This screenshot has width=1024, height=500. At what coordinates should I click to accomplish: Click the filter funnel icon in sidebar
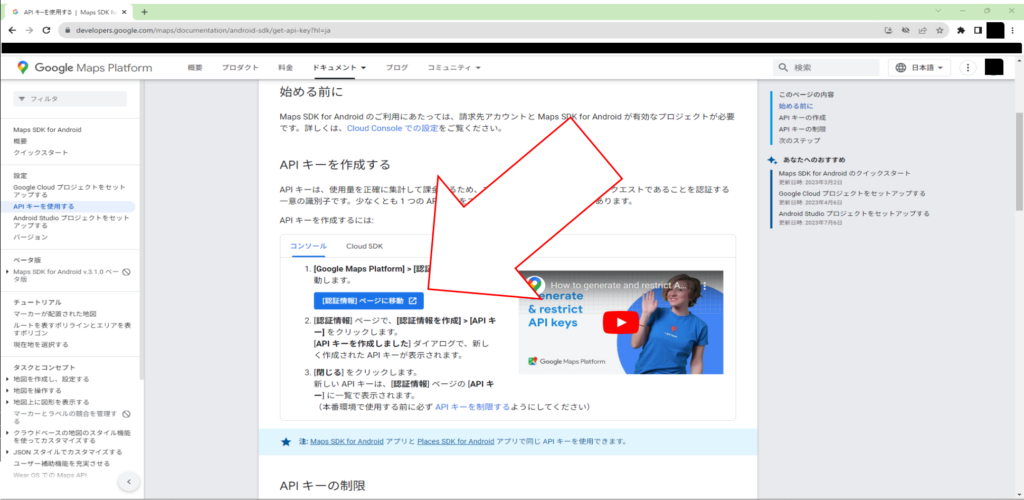pyautogui.click(x=22, y=99)
